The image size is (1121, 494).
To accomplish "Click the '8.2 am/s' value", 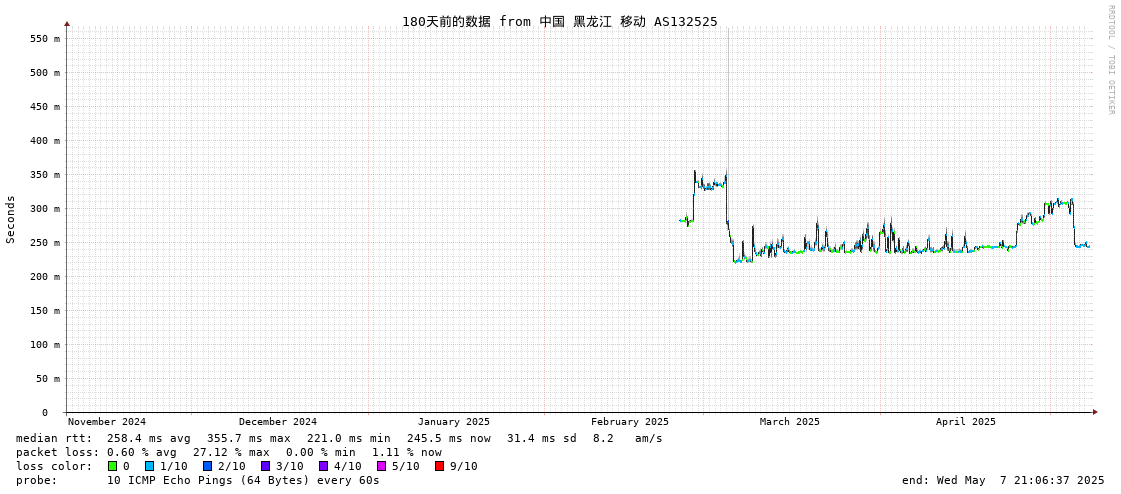I will (628, 438).
